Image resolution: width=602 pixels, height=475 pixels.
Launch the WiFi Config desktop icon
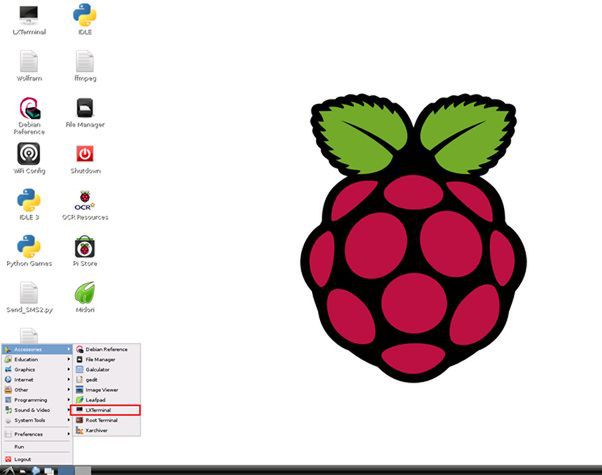(x=28, y=154)
